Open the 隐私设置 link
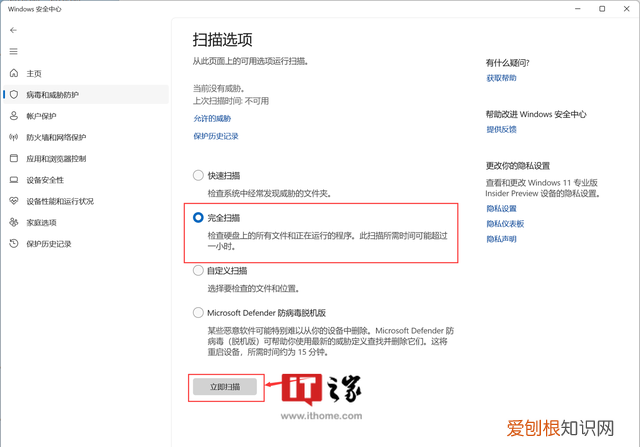This screenshot has width=640, height=447. (501, 209)
